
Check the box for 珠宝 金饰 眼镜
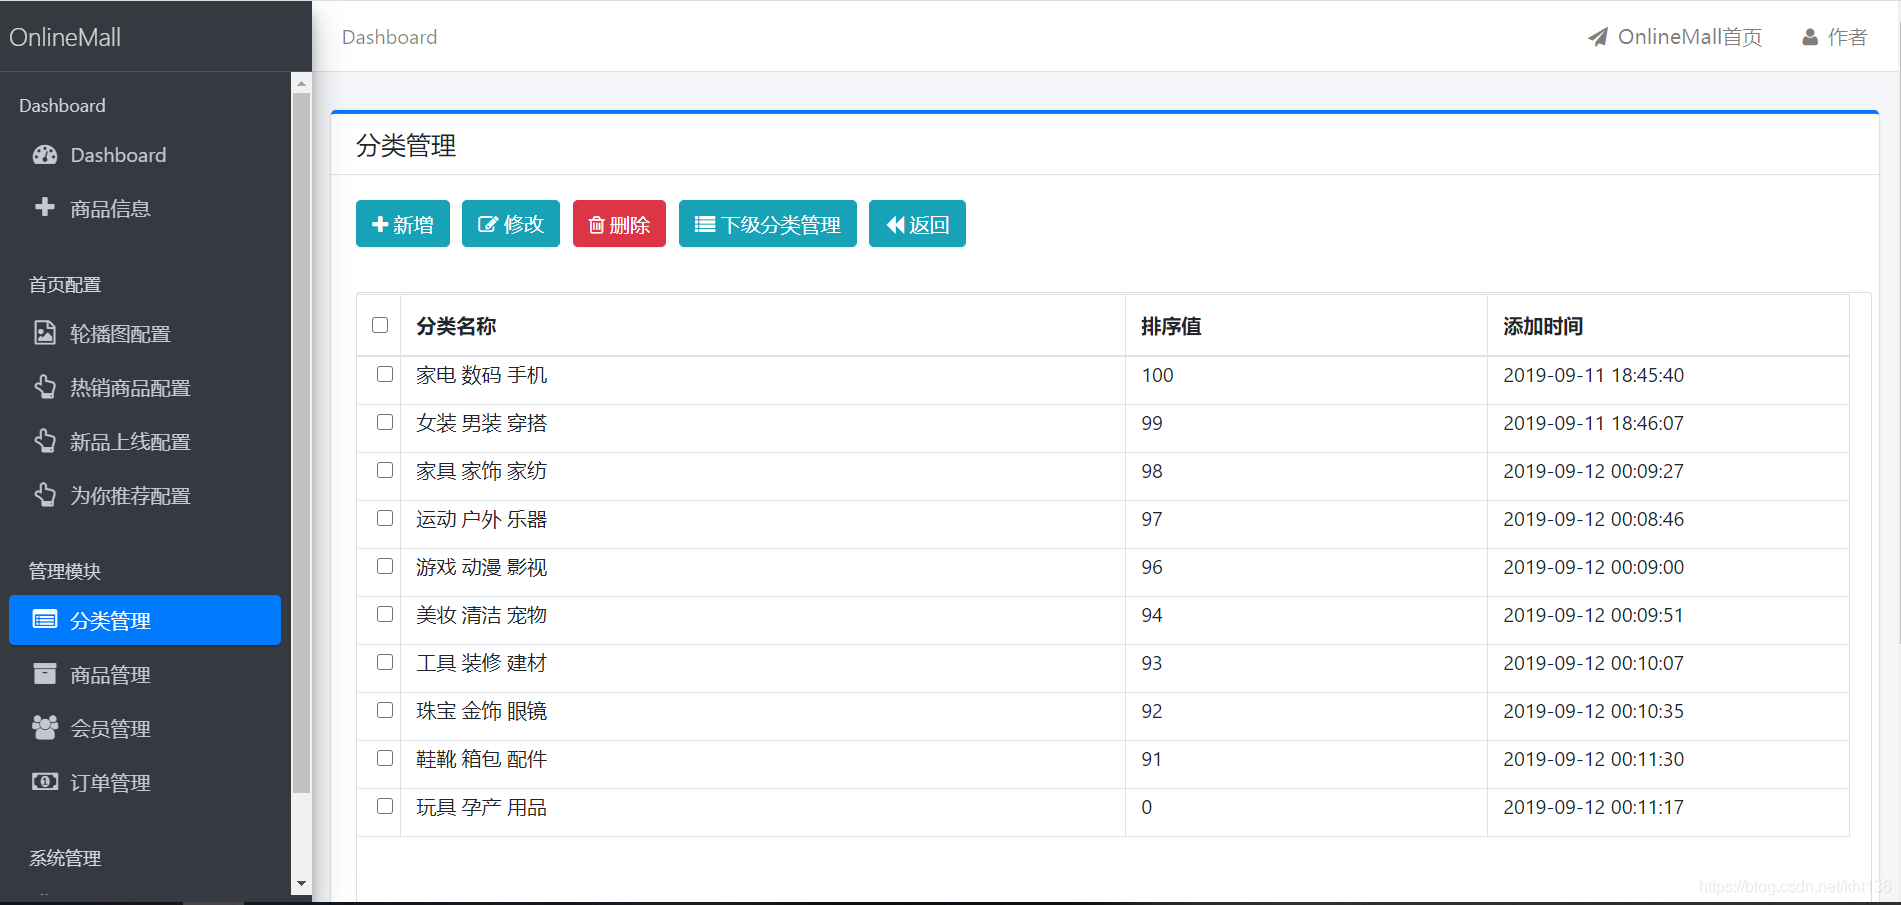[x=385, y=710]
